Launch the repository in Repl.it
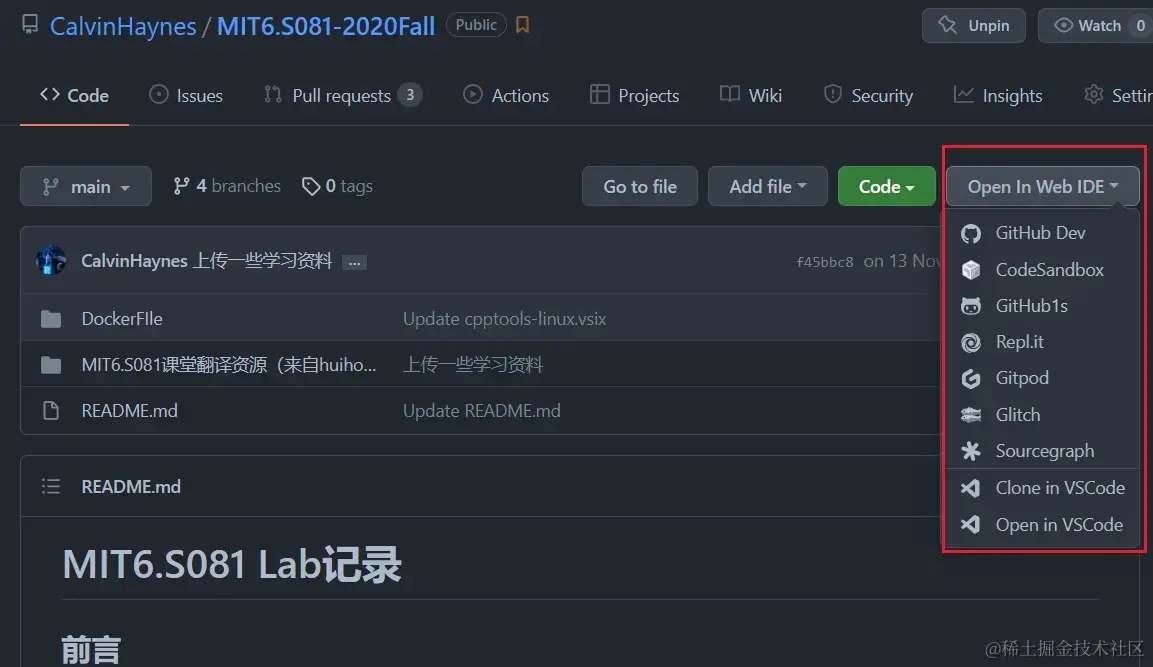Image resolution: width=1153 pixels, height=667 pixels. (1041, 342)
